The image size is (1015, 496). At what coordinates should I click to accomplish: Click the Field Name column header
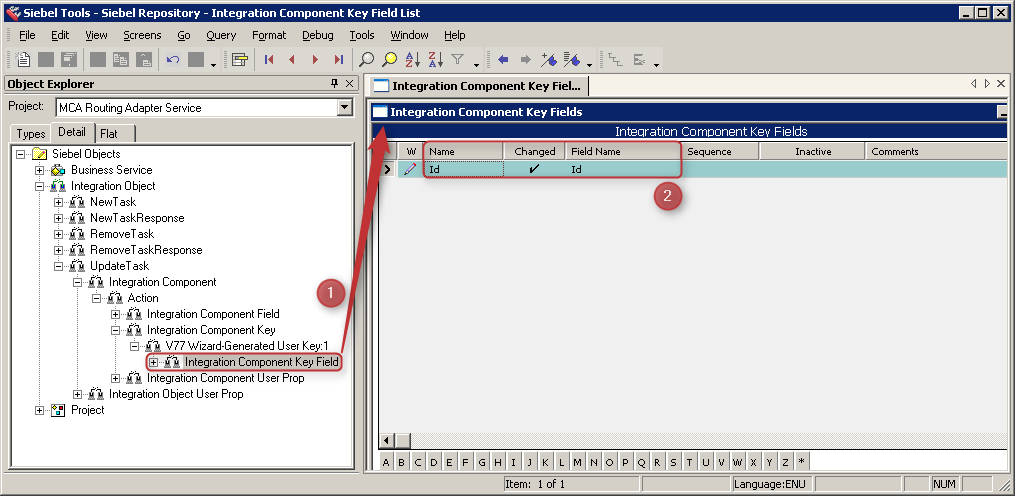[623, 152]
